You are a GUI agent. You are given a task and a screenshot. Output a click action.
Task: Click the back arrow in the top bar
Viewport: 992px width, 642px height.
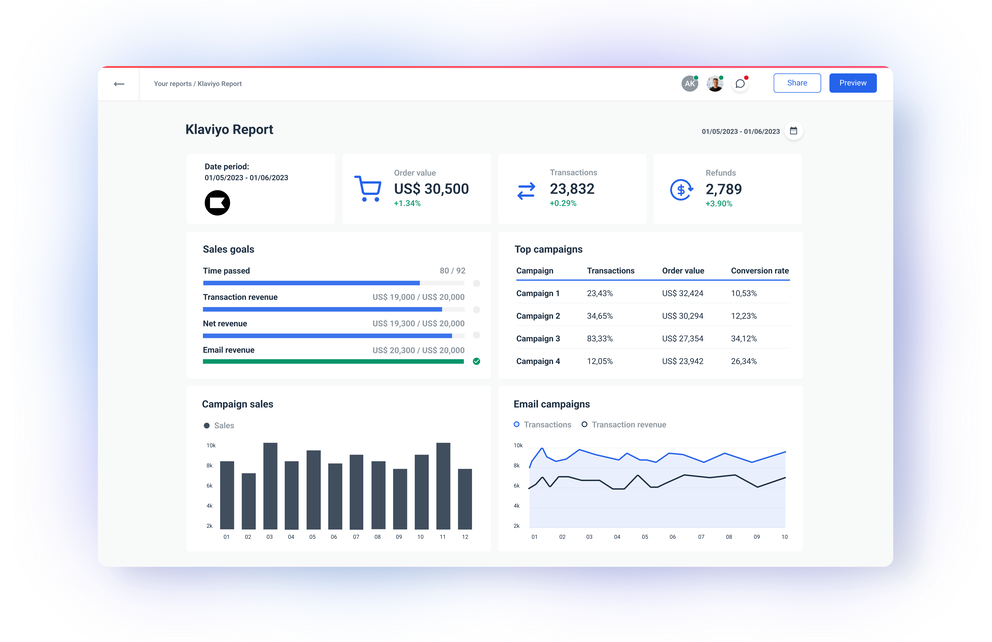(118, 83)
